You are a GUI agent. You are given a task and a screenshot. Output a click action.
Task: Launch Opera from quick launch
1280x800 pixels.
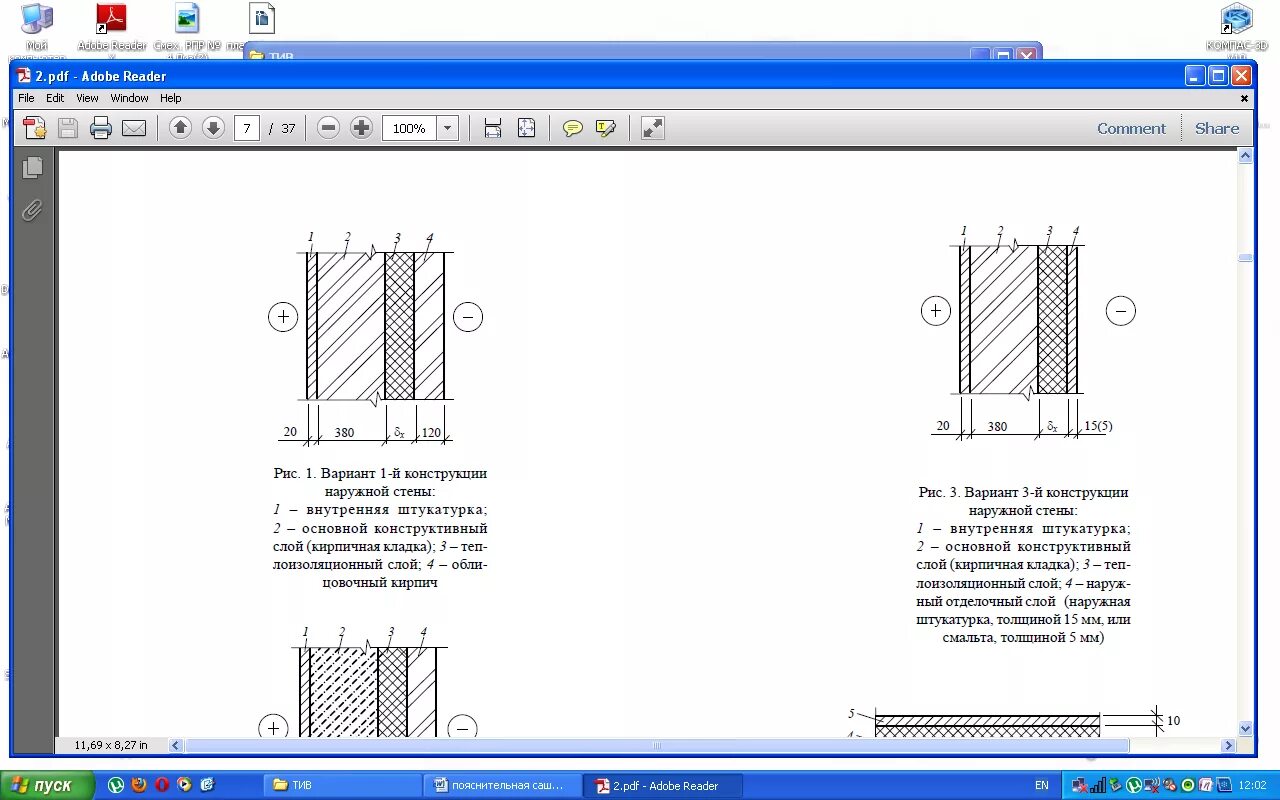pyautogui.click(x=161, y=785)
